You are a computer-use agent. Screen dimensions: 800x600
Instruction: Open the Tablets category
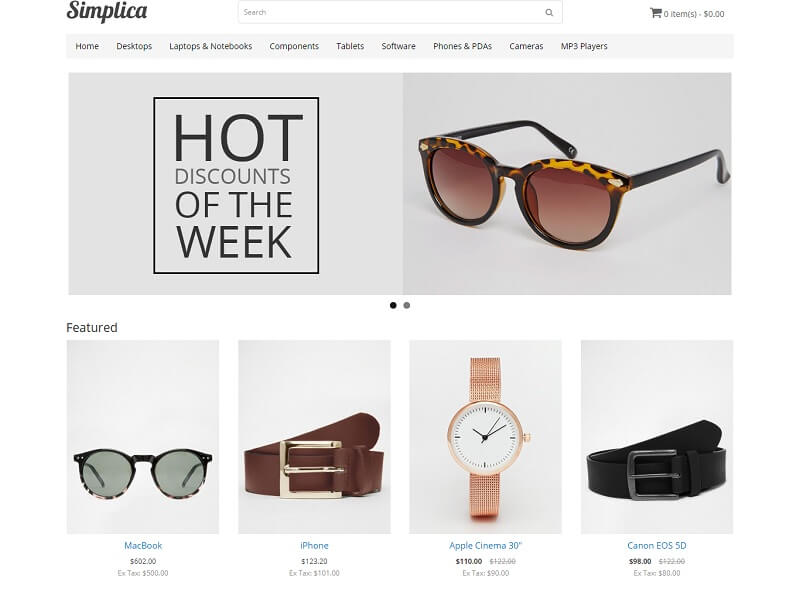pos(350,46)
